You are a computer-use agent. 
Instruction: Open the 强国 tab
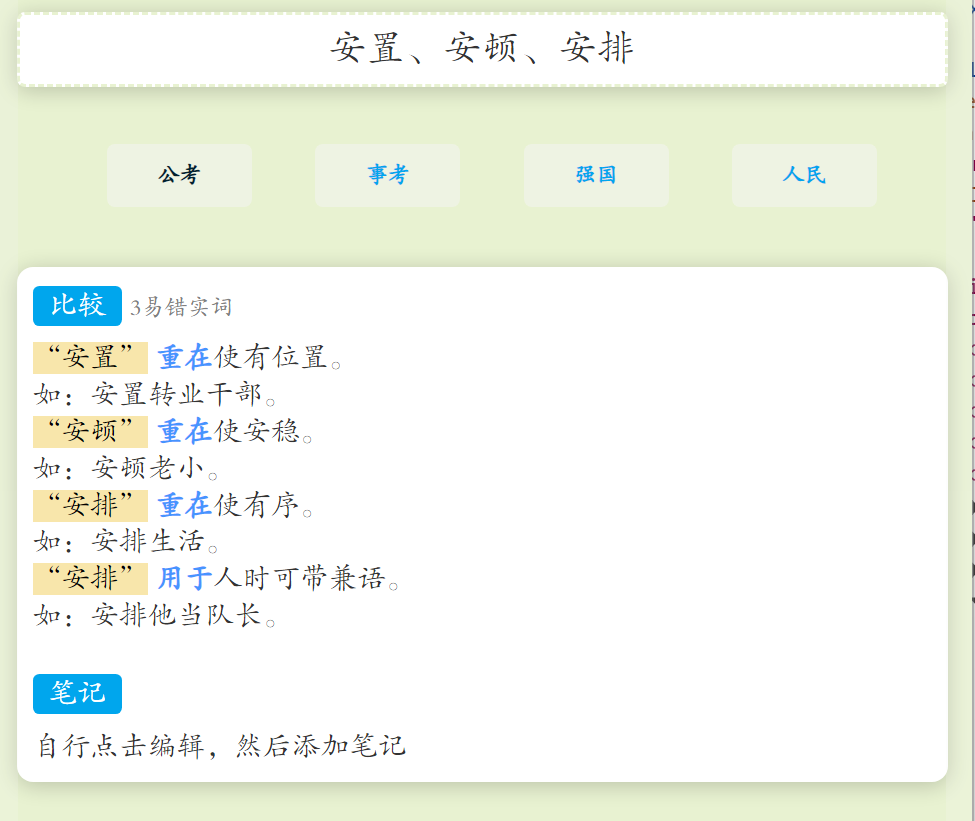point(596,175)
